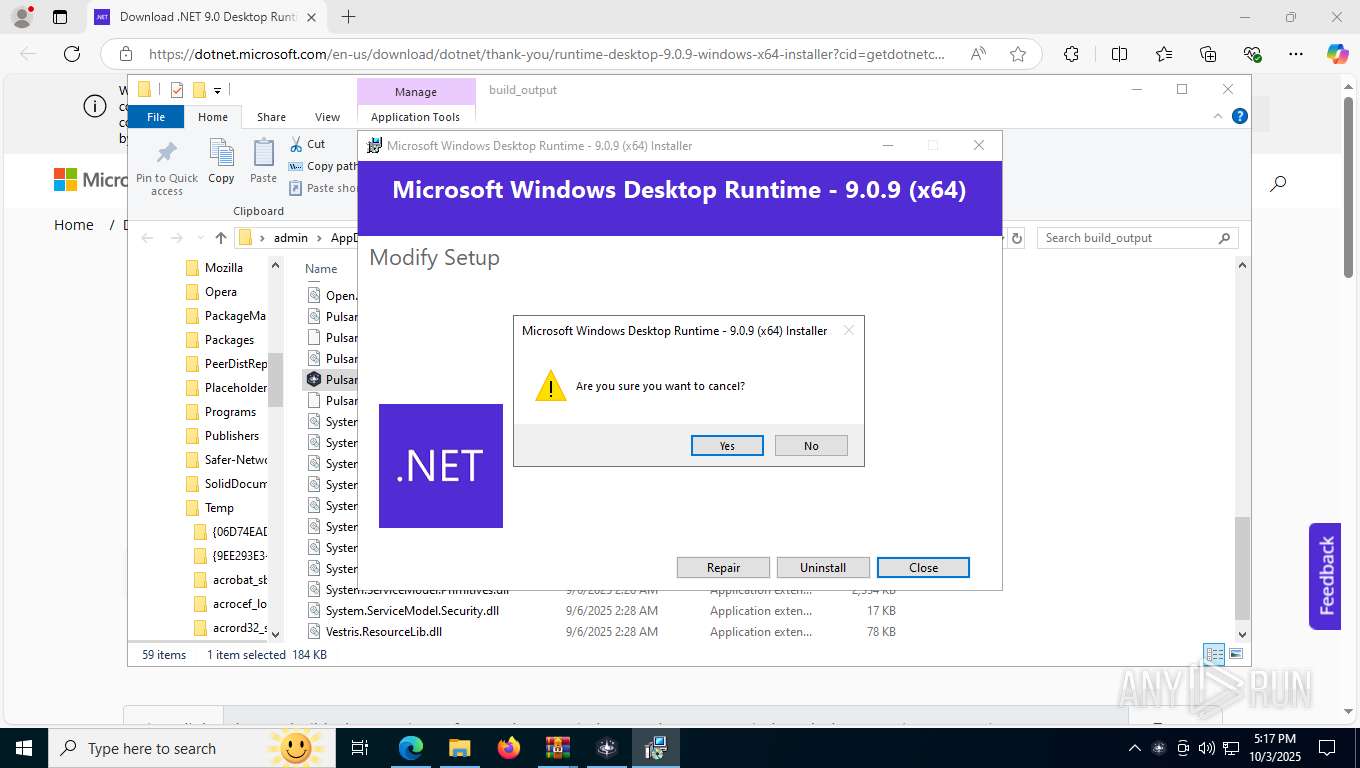Show hidden system tray icons chevron

[1134, 748]
